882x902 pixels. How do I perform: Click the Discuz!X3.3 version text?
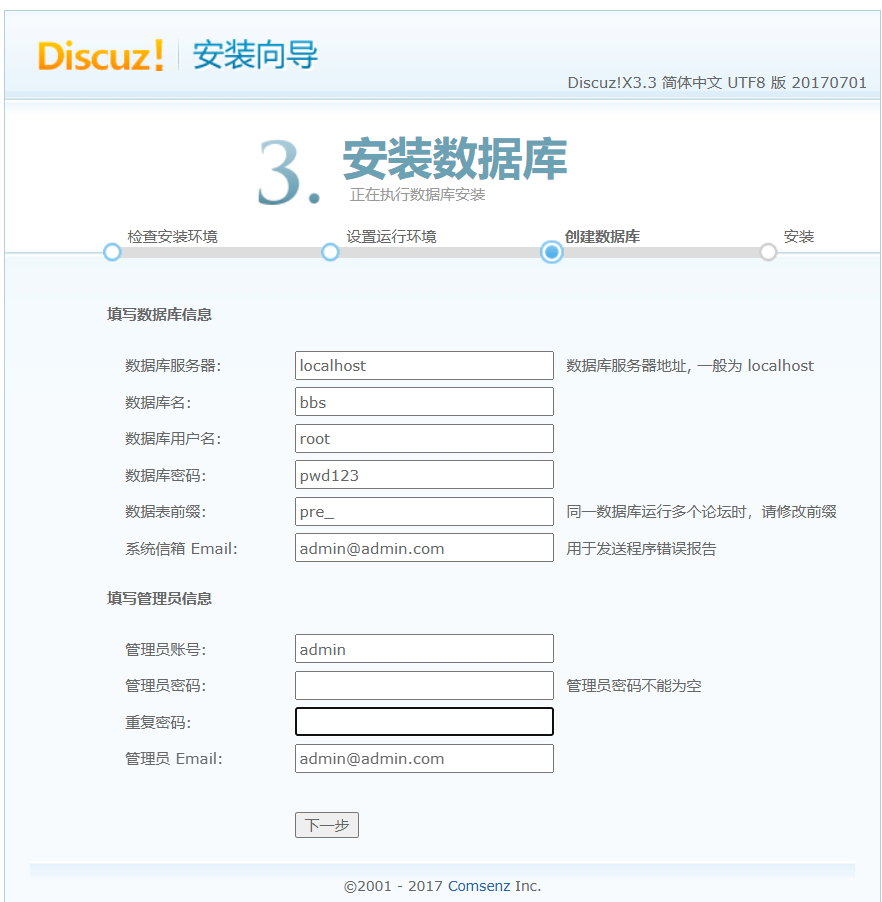click(717, 83)
